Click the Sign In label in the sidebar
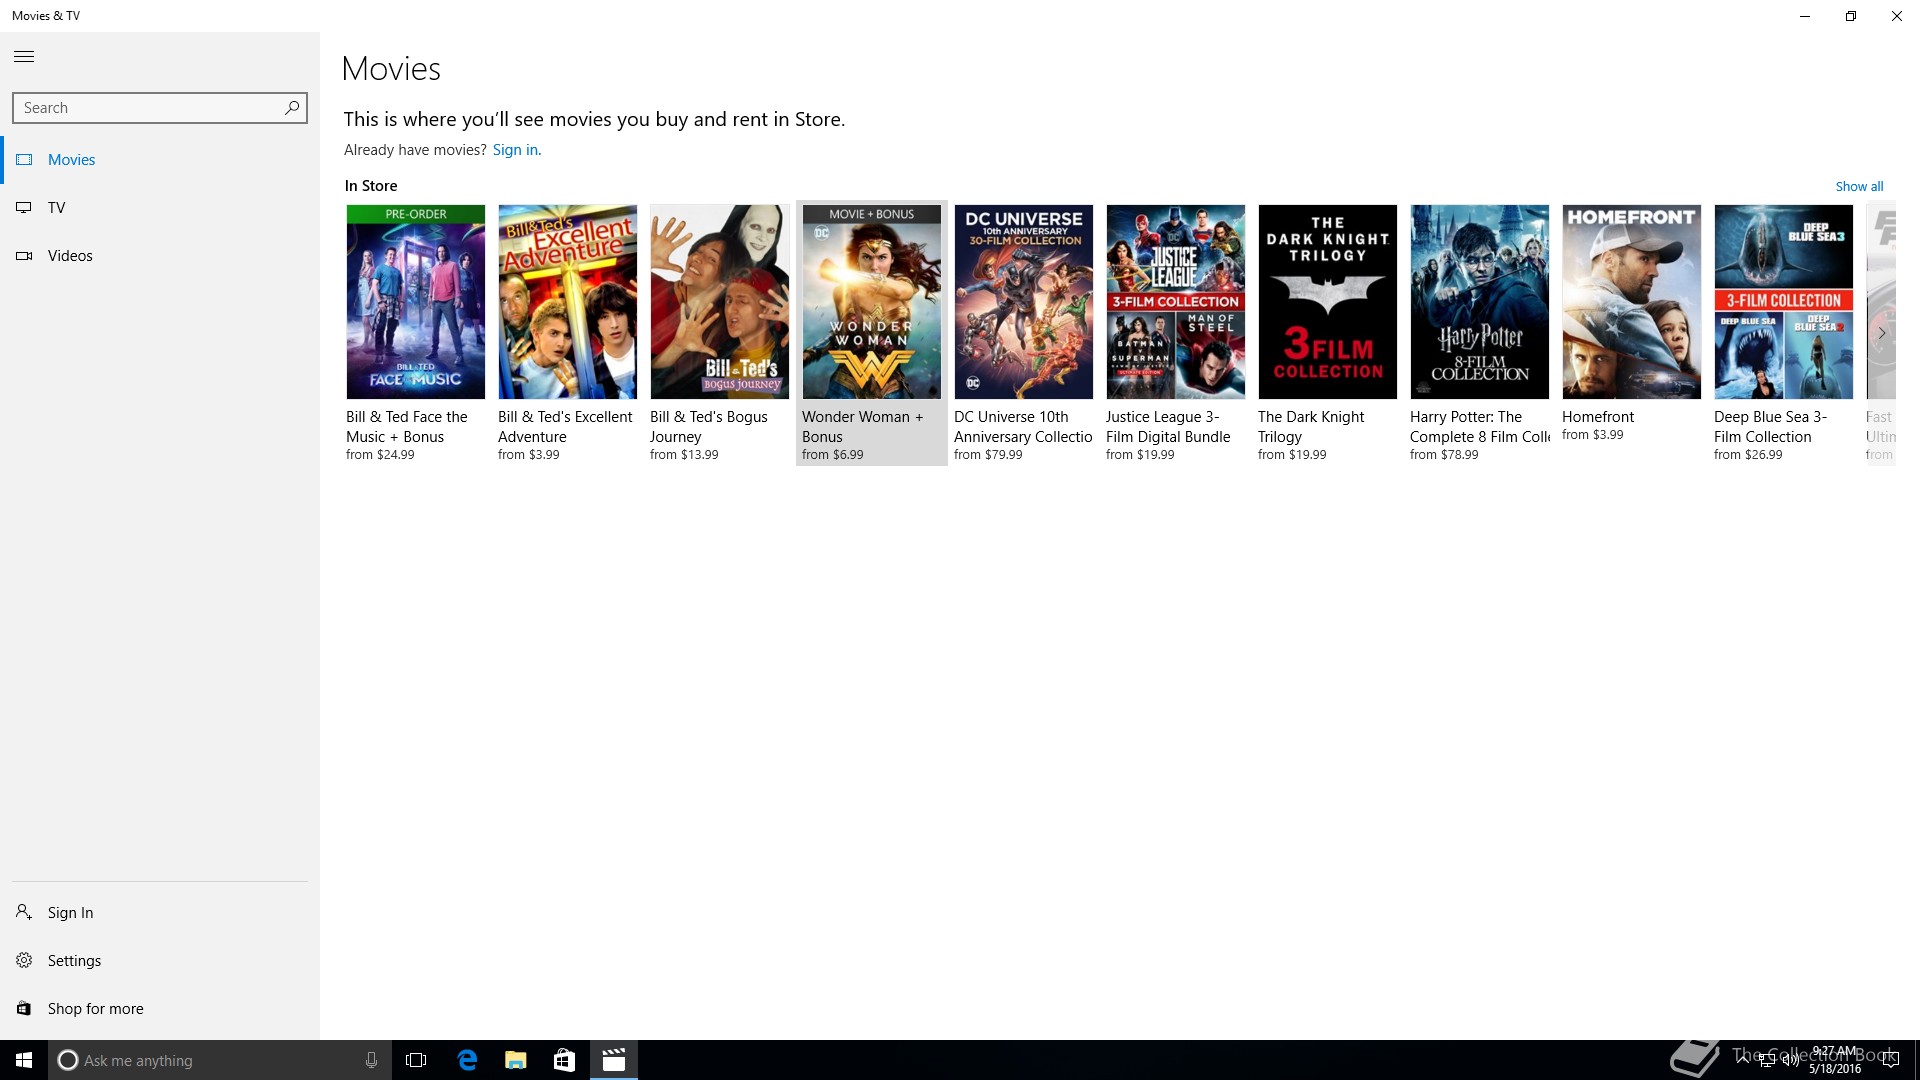Image resolution: width=1920 pixels, height=1080 pixels. pos(70,912)
